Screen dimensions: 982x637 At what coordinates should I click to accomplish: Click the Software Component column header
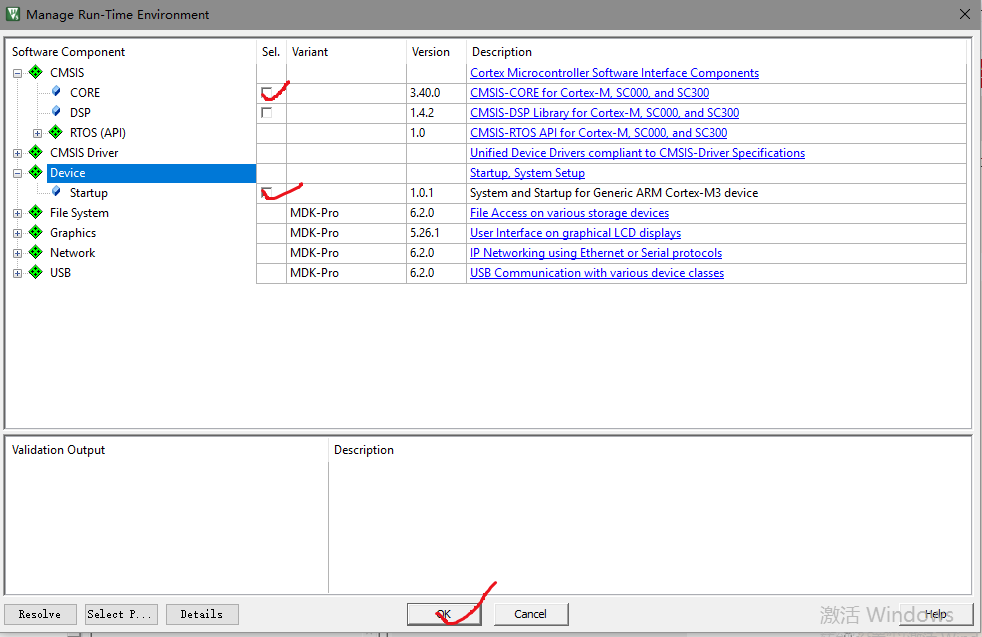(68, 52)
